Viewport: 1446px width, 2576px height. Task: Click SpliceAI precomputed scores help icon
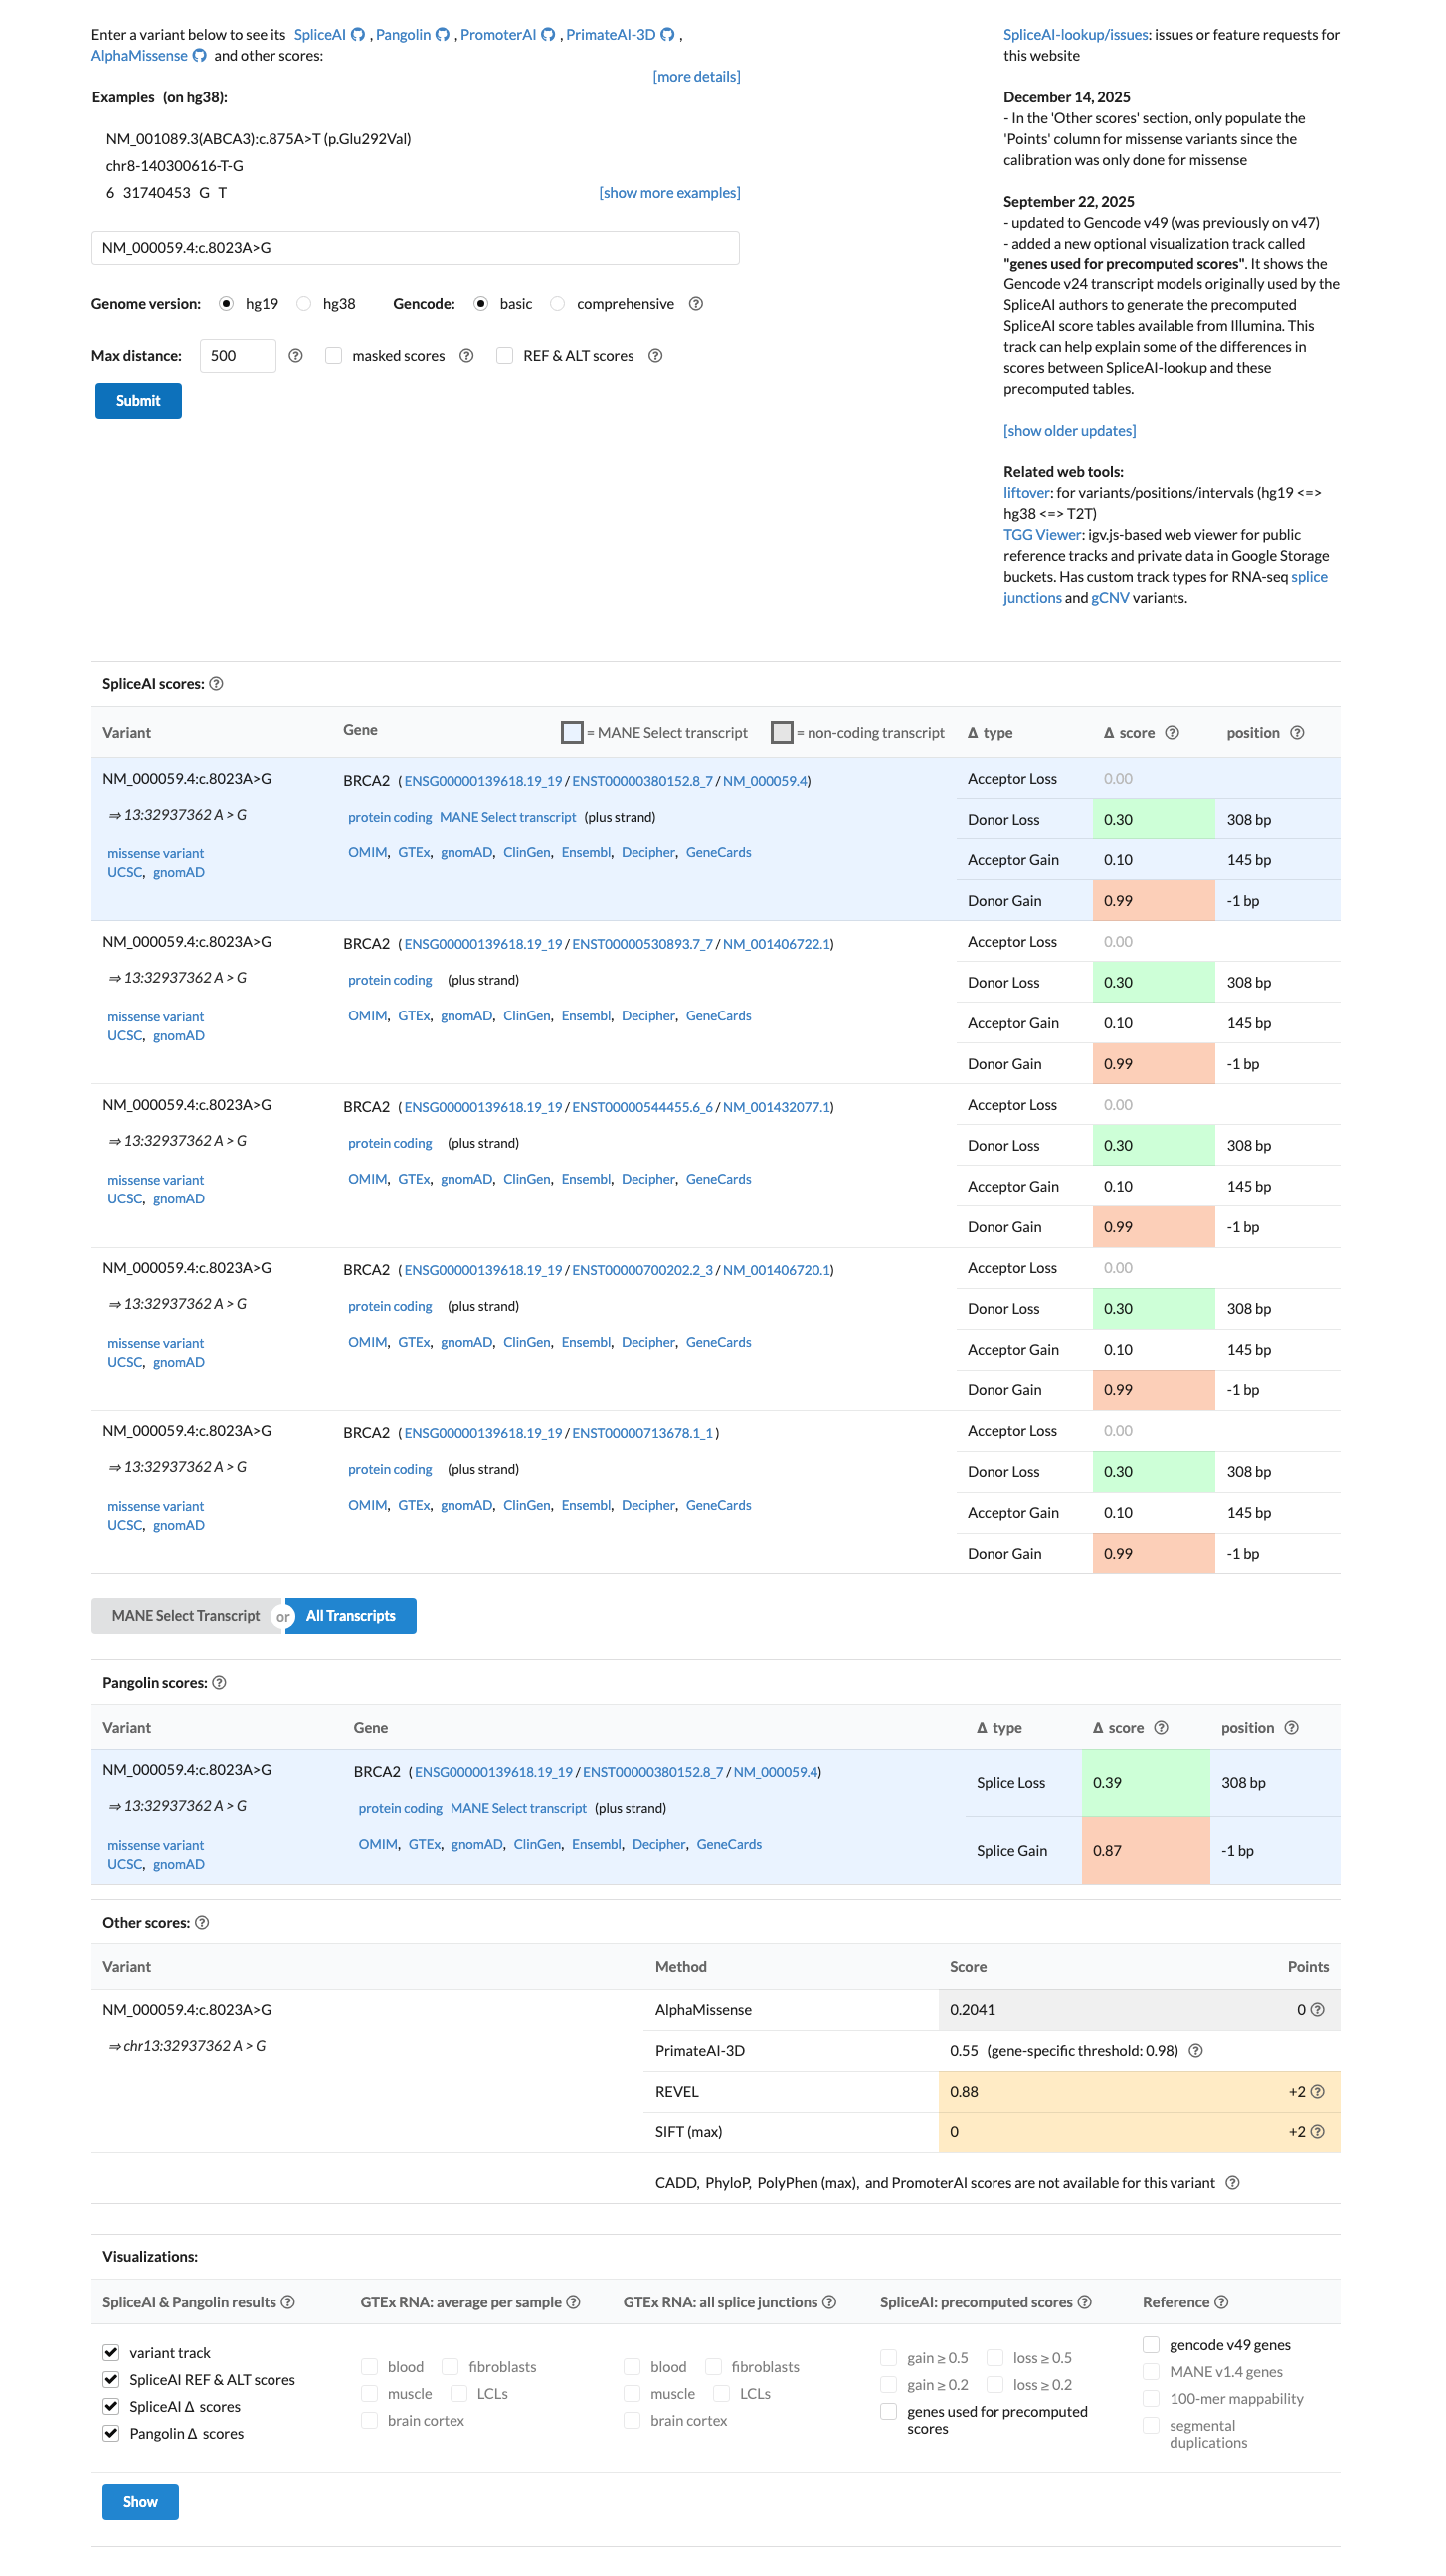(x=1085, y=2303)
